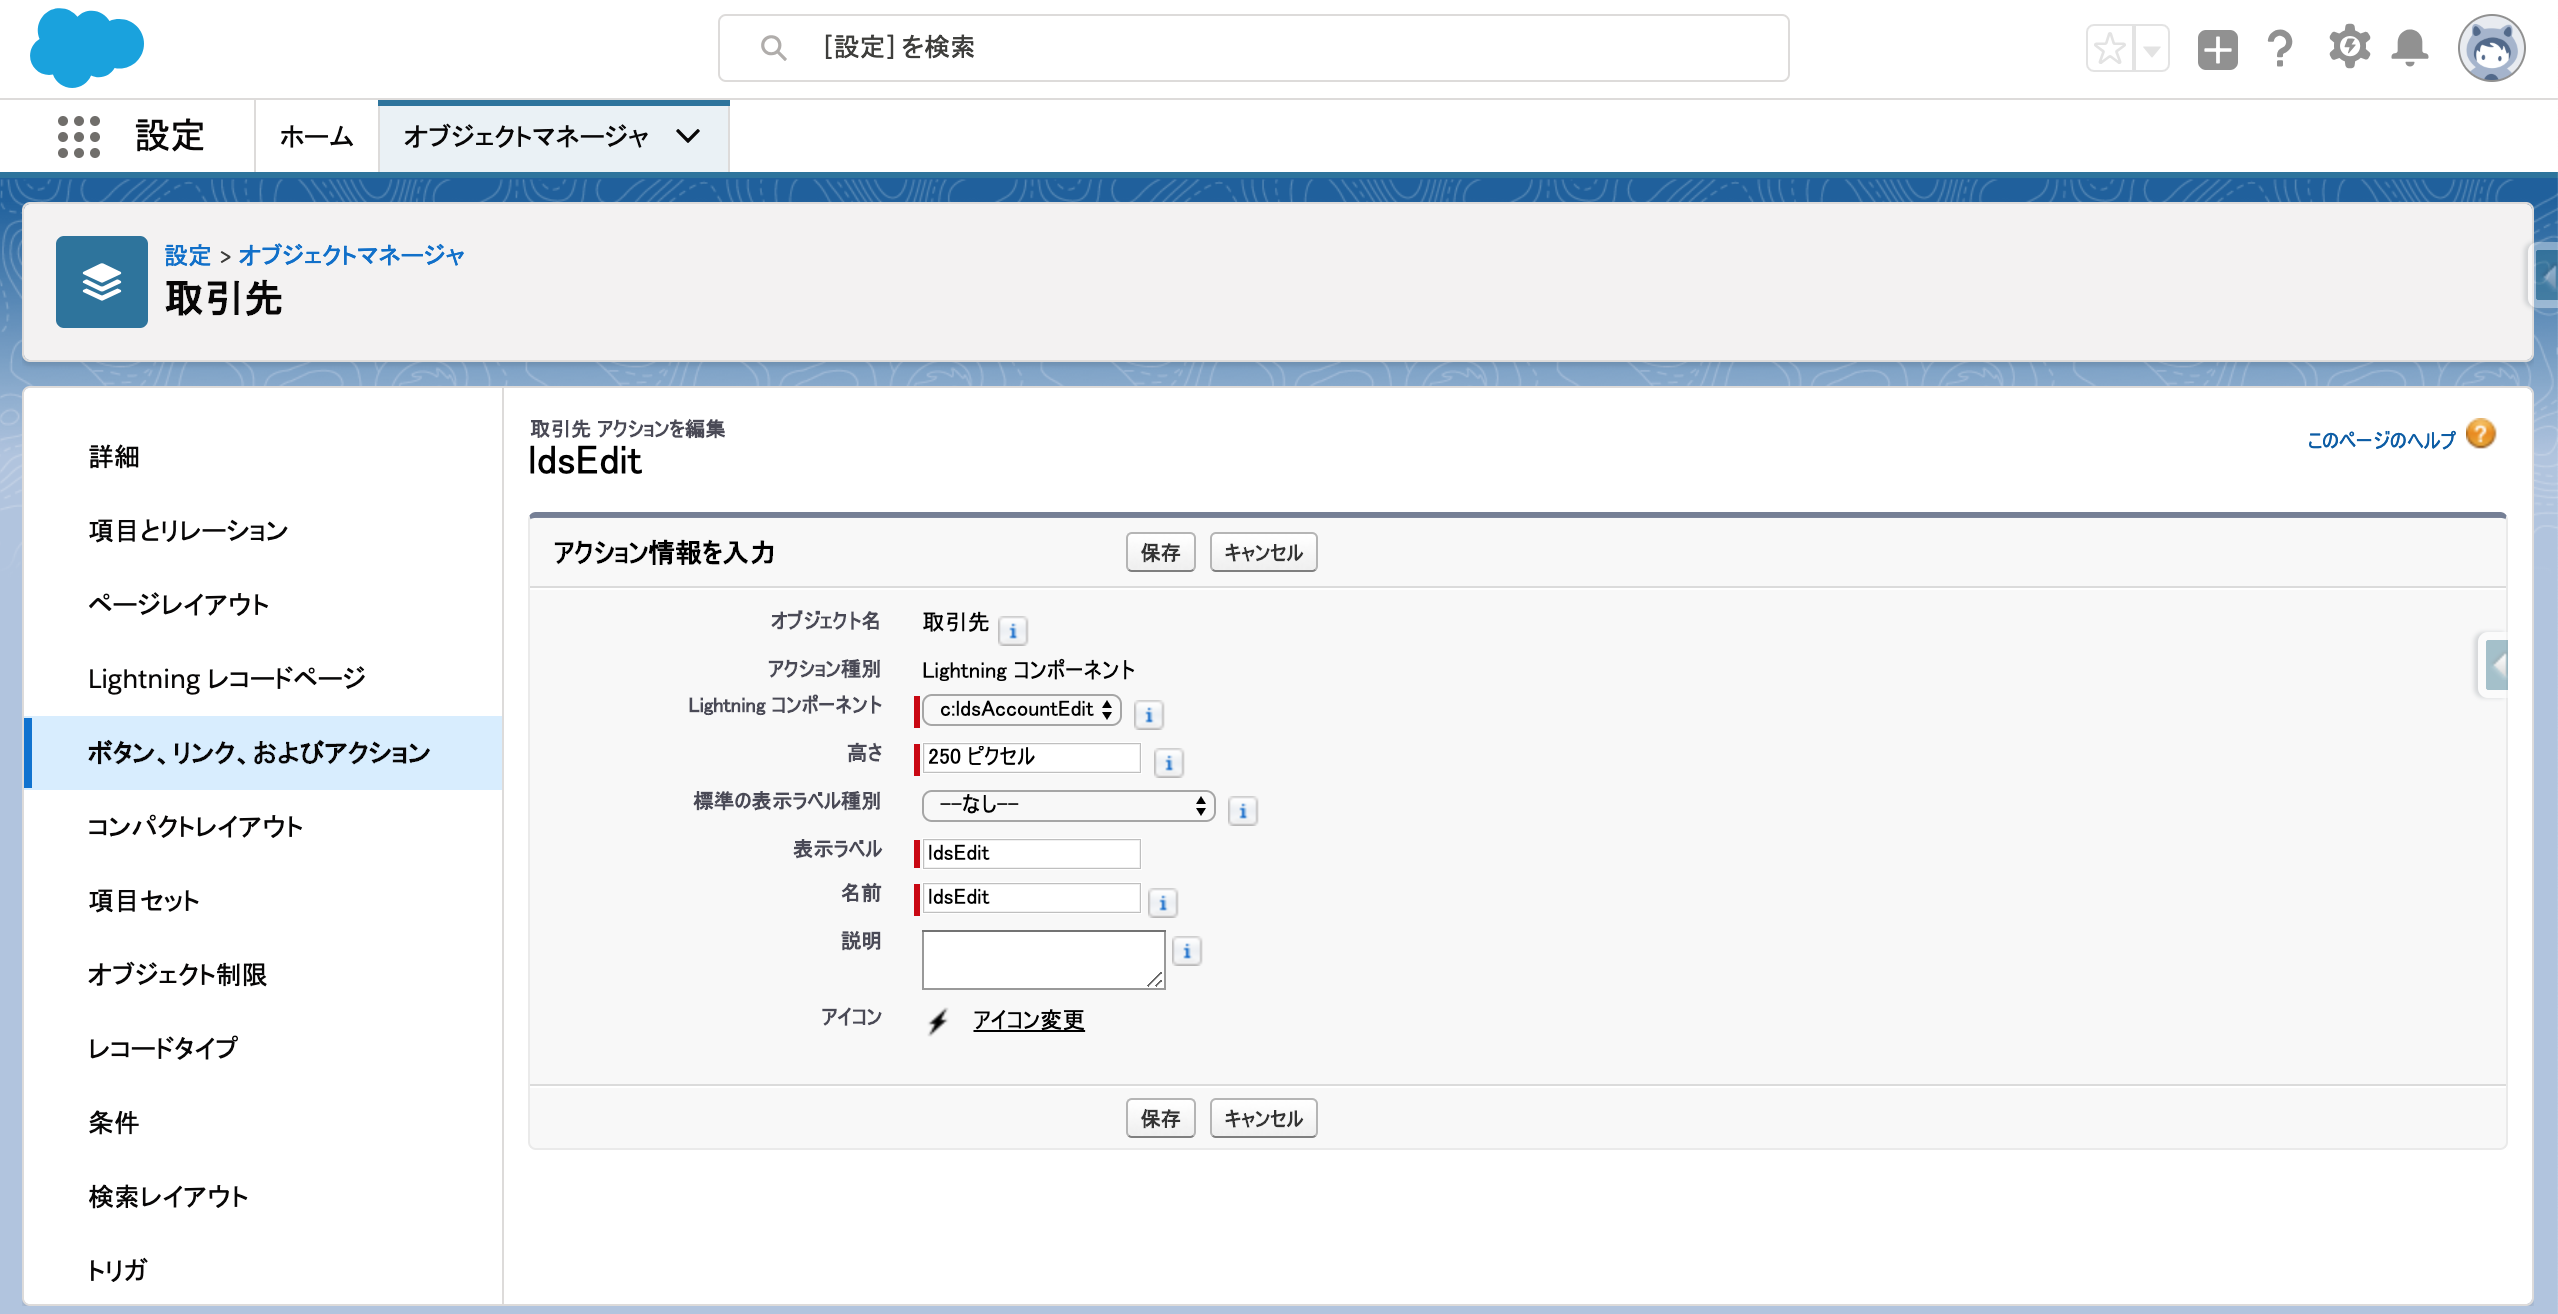Click the オブジェクトマネージャ breadcrumb link
This screenshot has height=1314, width=2558.
[351, 255]
